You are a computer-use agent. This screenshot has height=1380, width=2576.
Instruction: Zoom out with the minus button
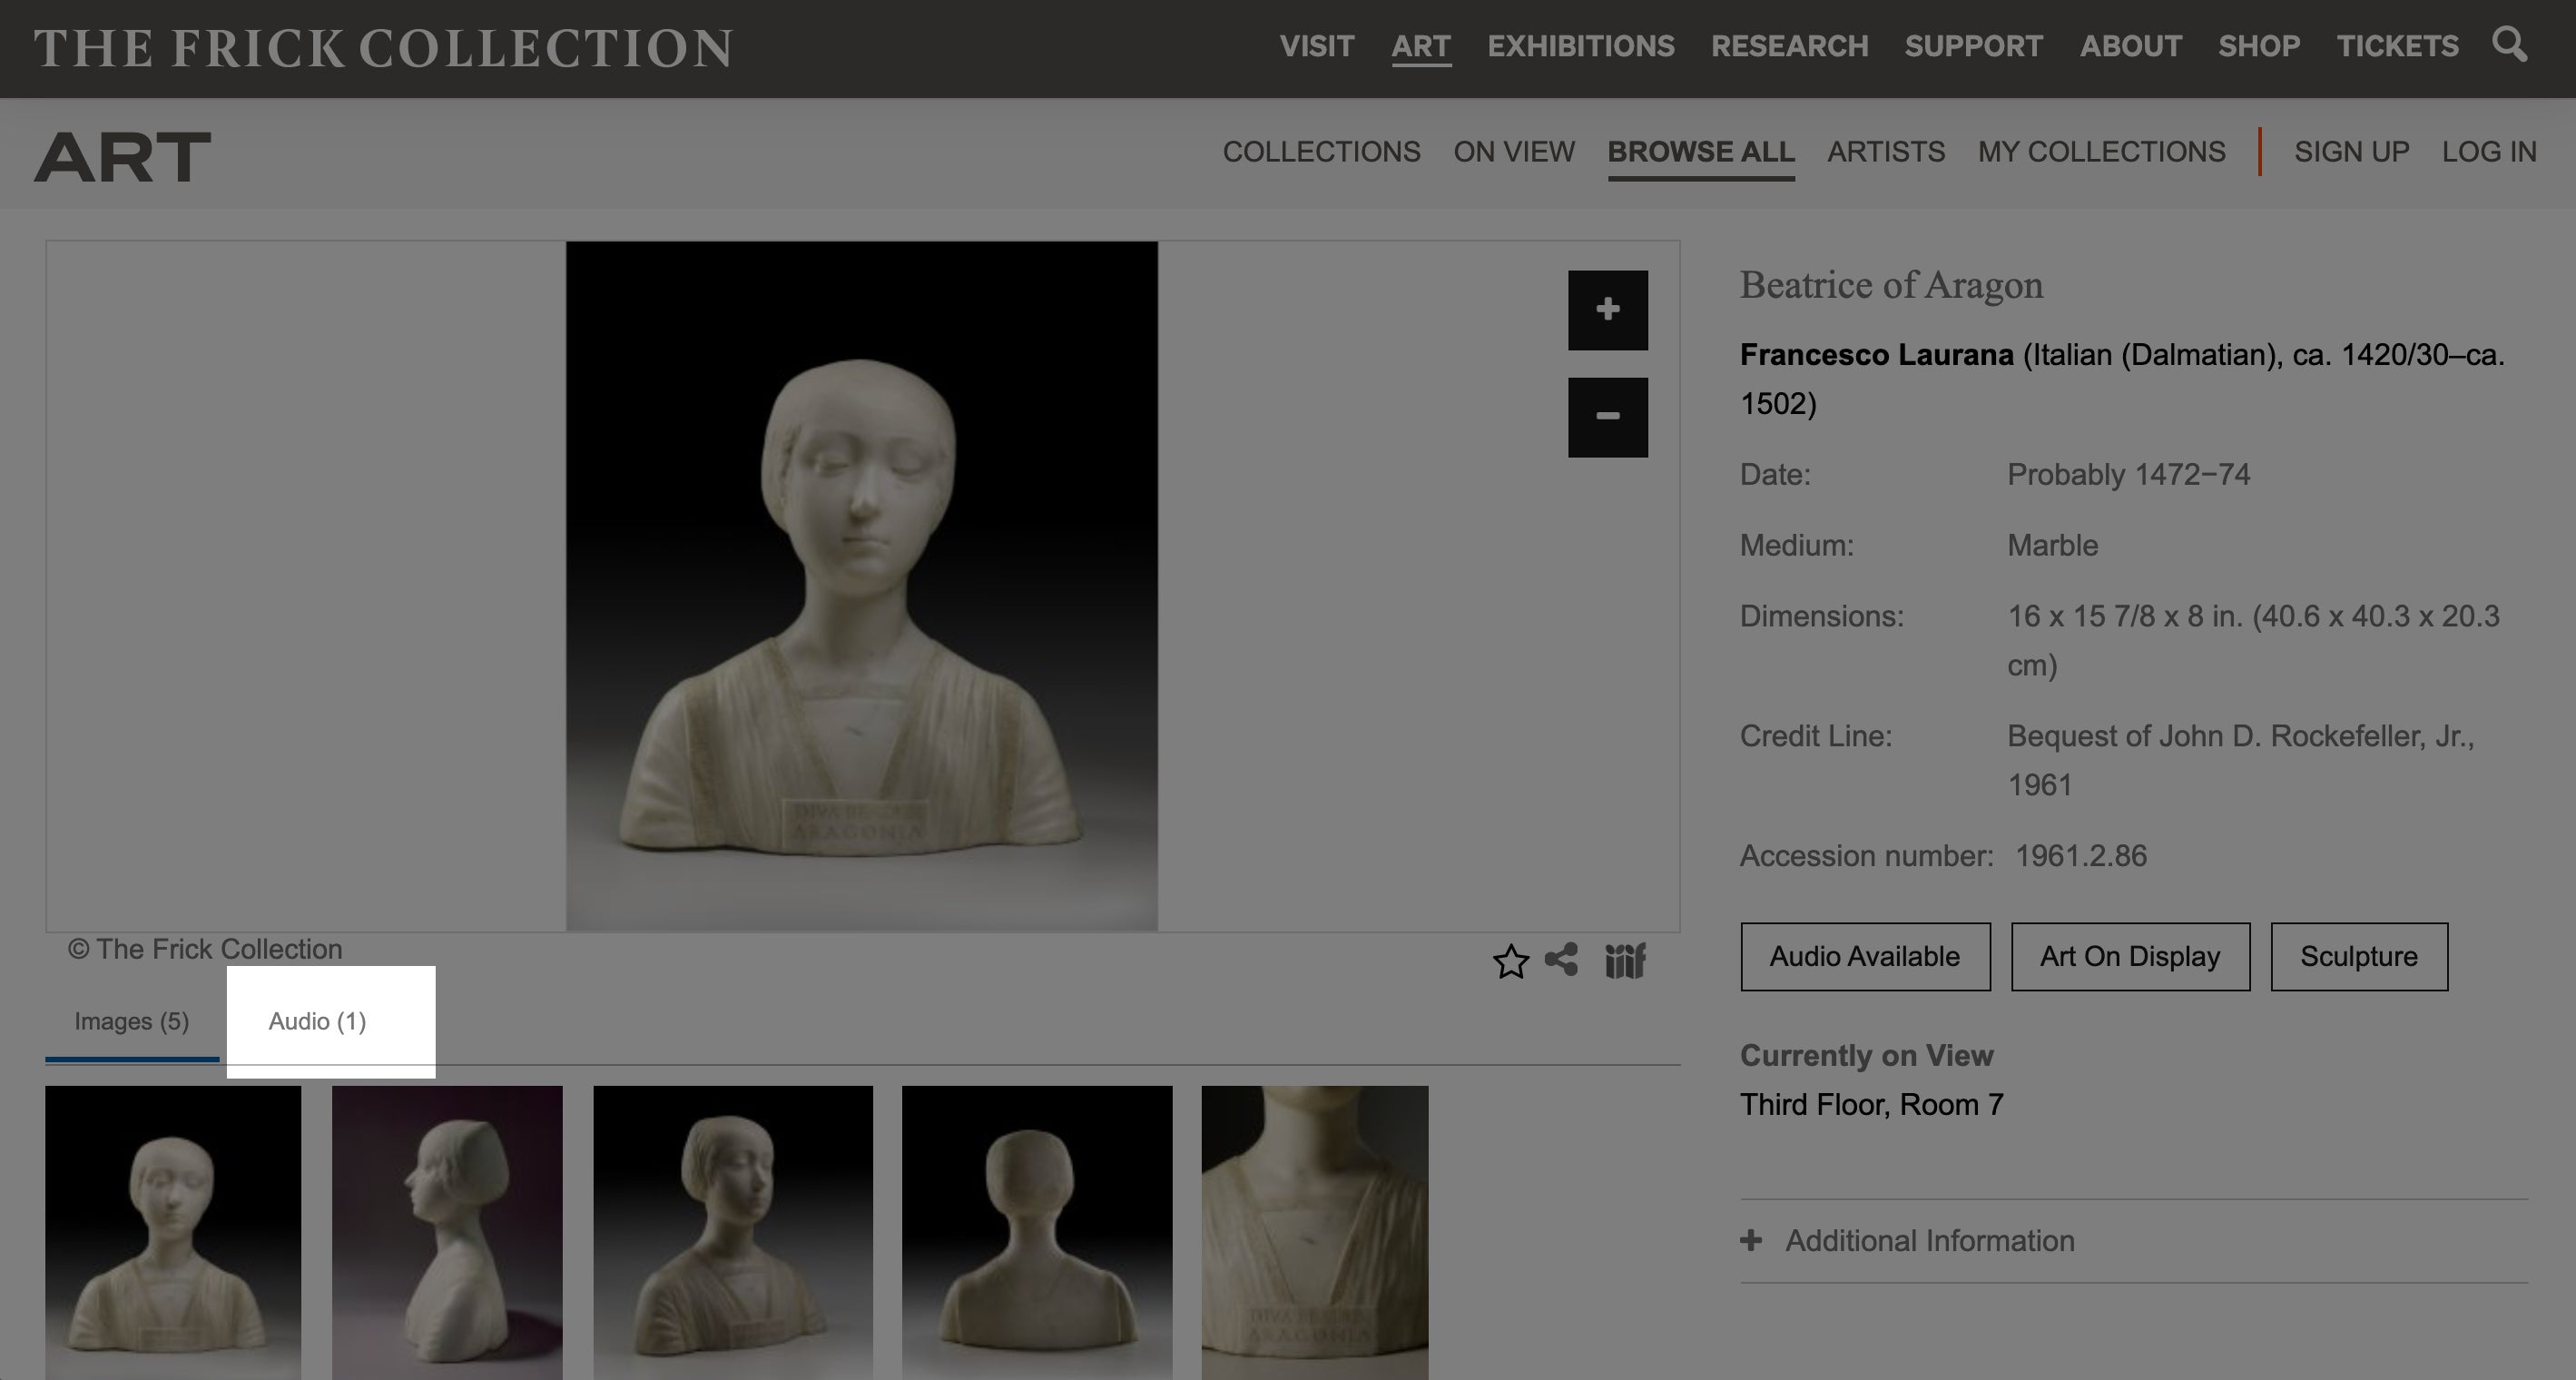tap(1607, 417)
